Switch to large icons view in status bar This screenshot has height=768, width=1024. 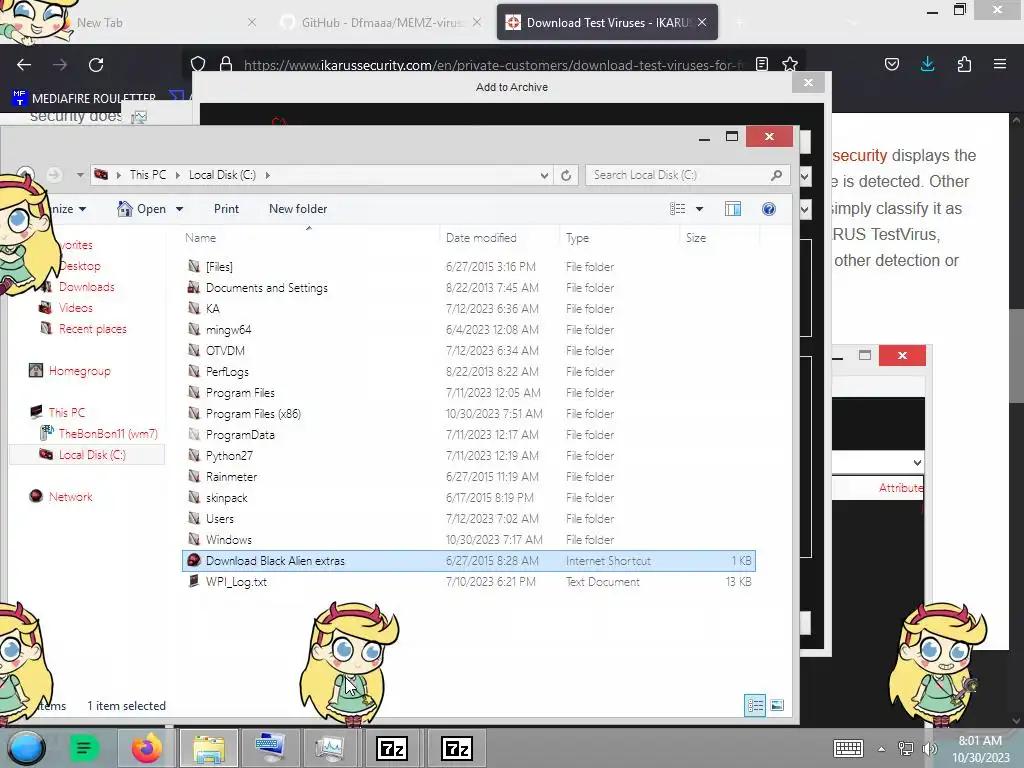pos(776,705)
